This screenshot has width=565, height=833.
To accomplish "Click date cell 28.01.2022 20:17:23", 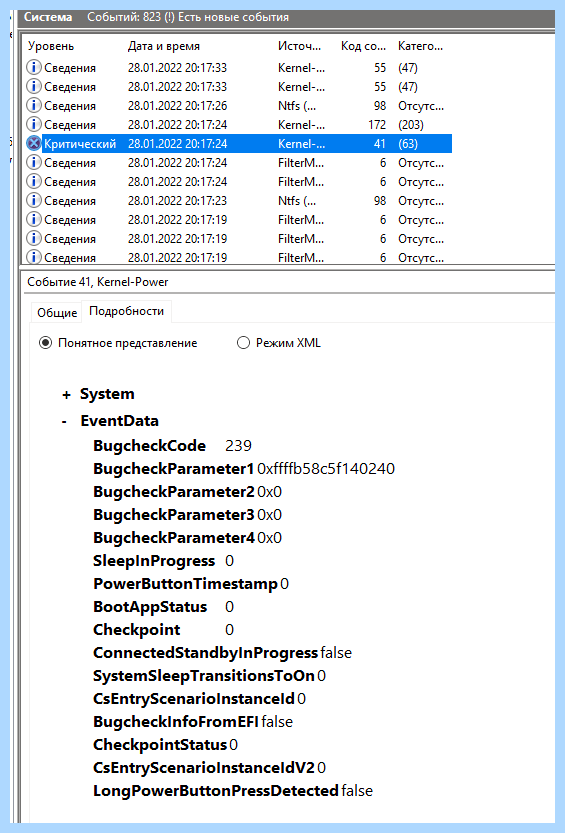I will tap(177, 201).
